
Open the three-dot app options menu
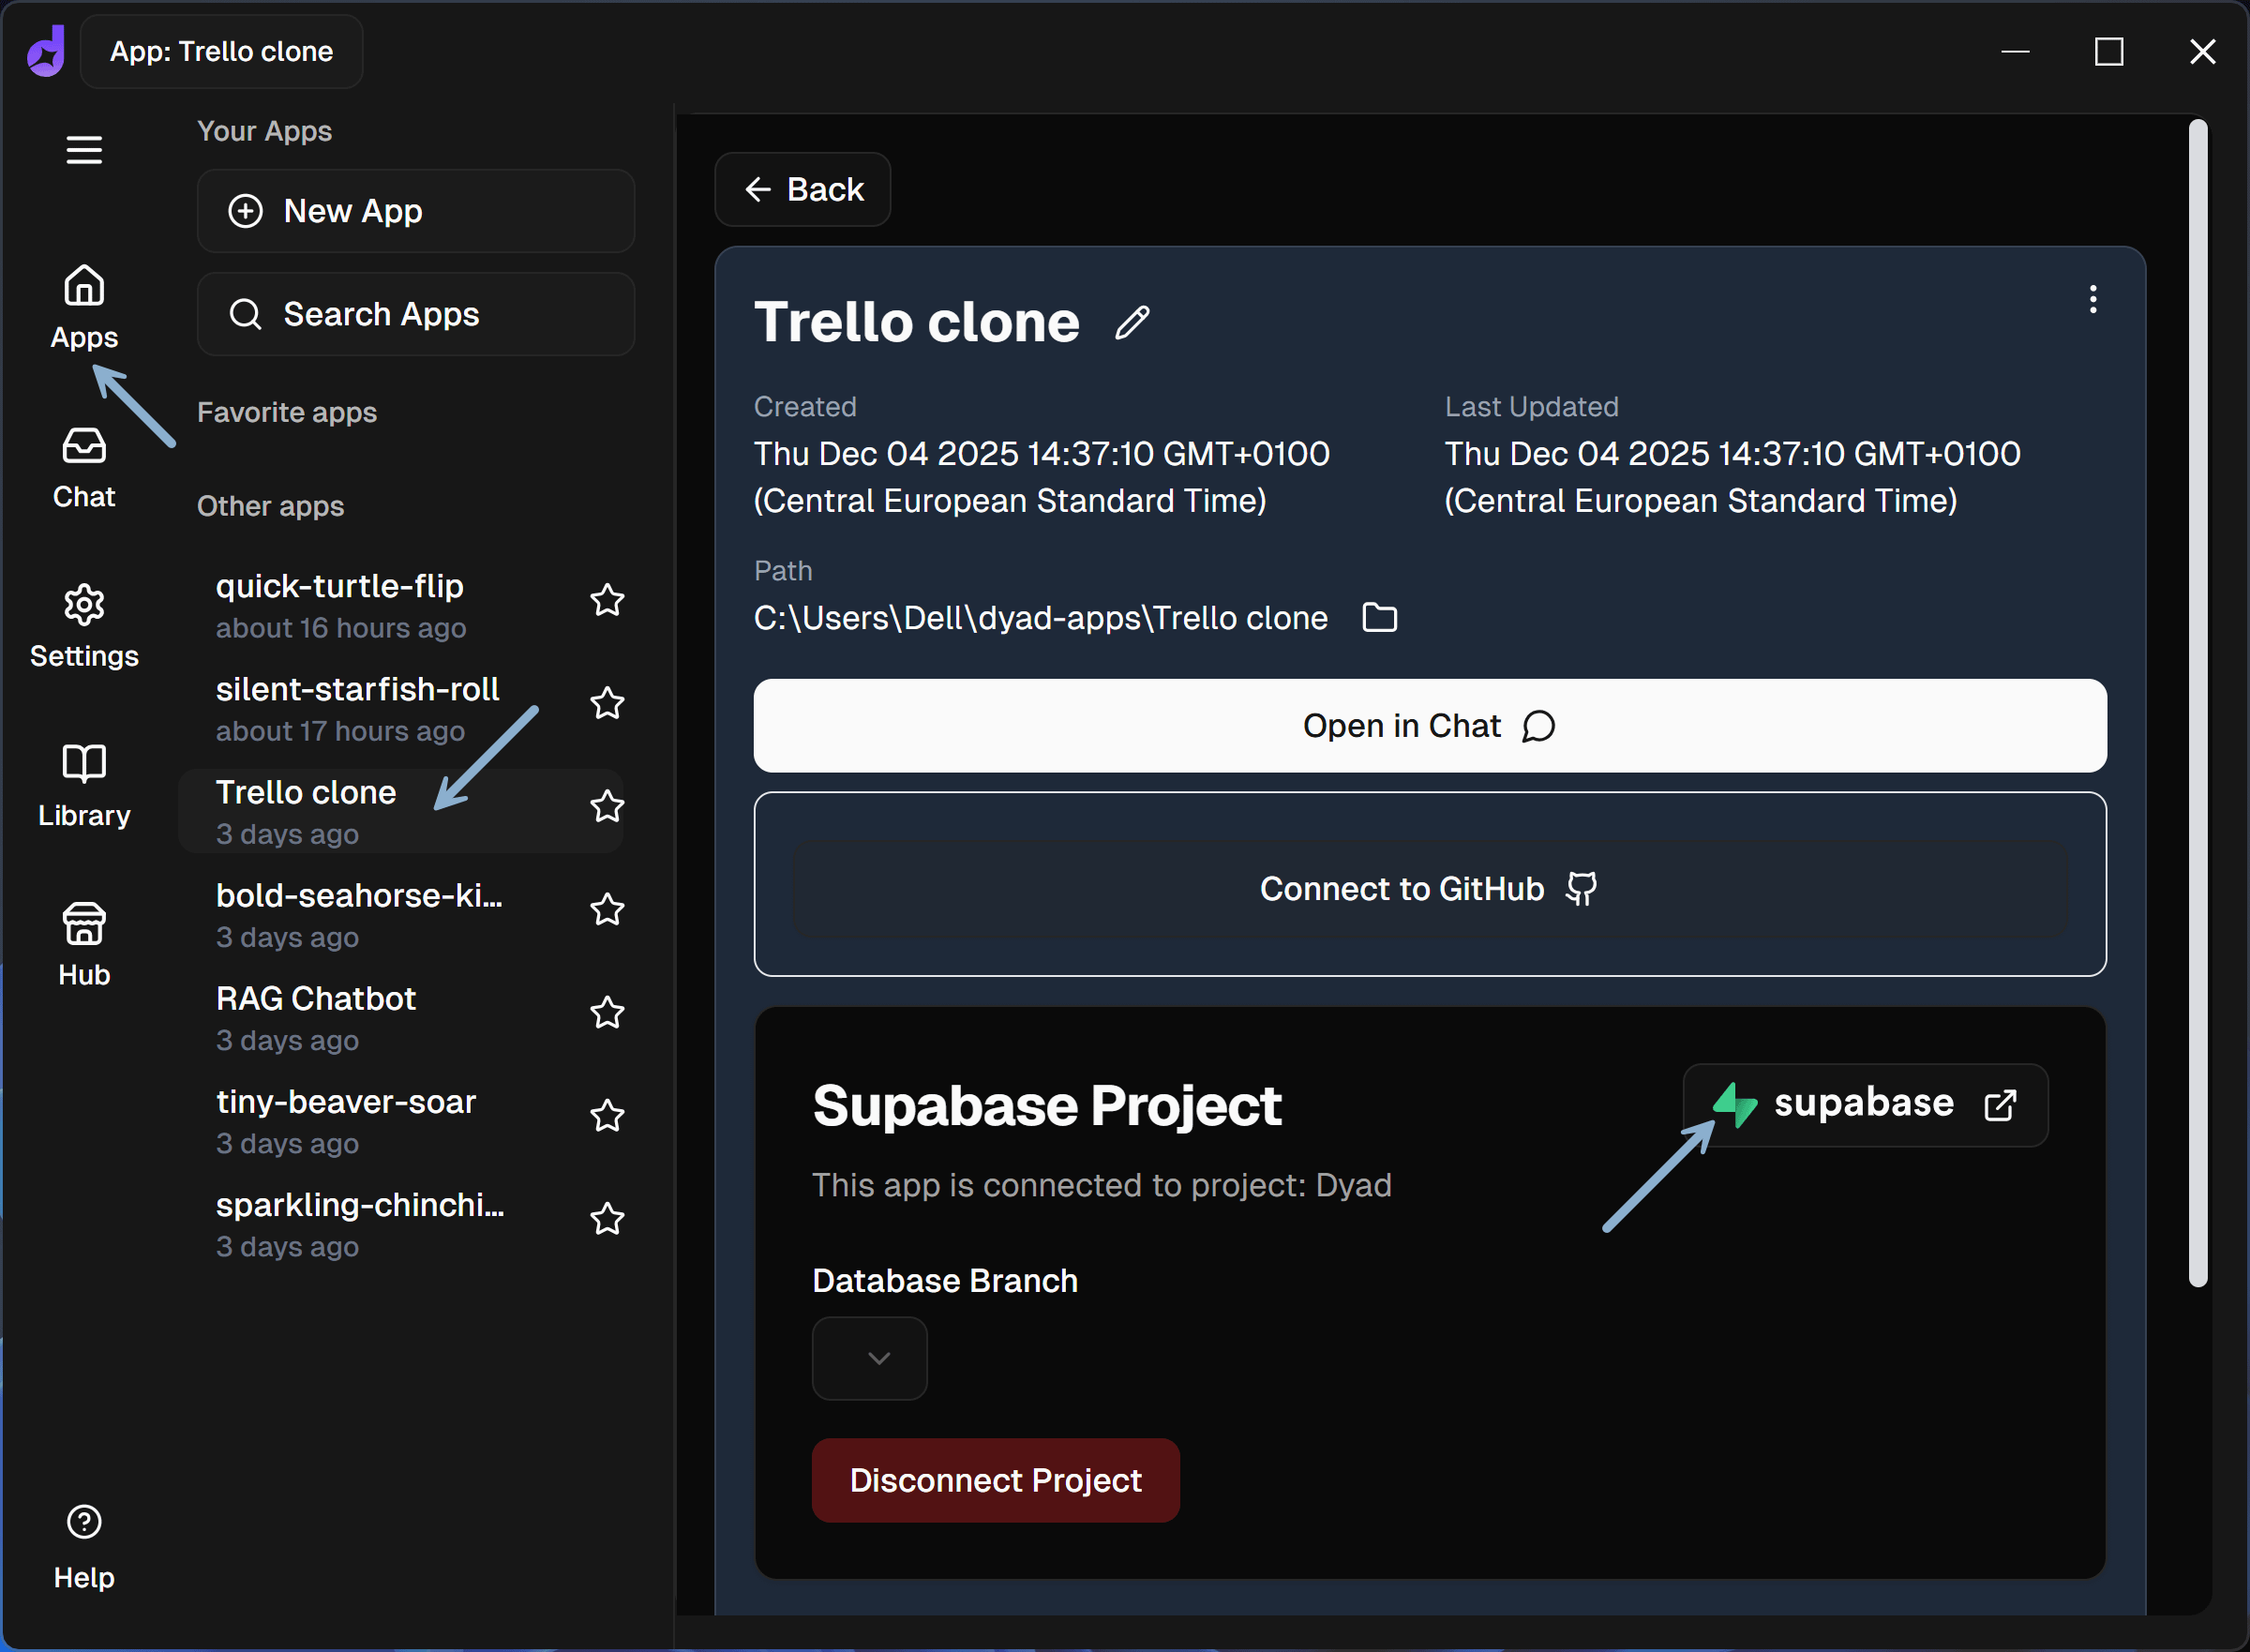coord(2092,299)
